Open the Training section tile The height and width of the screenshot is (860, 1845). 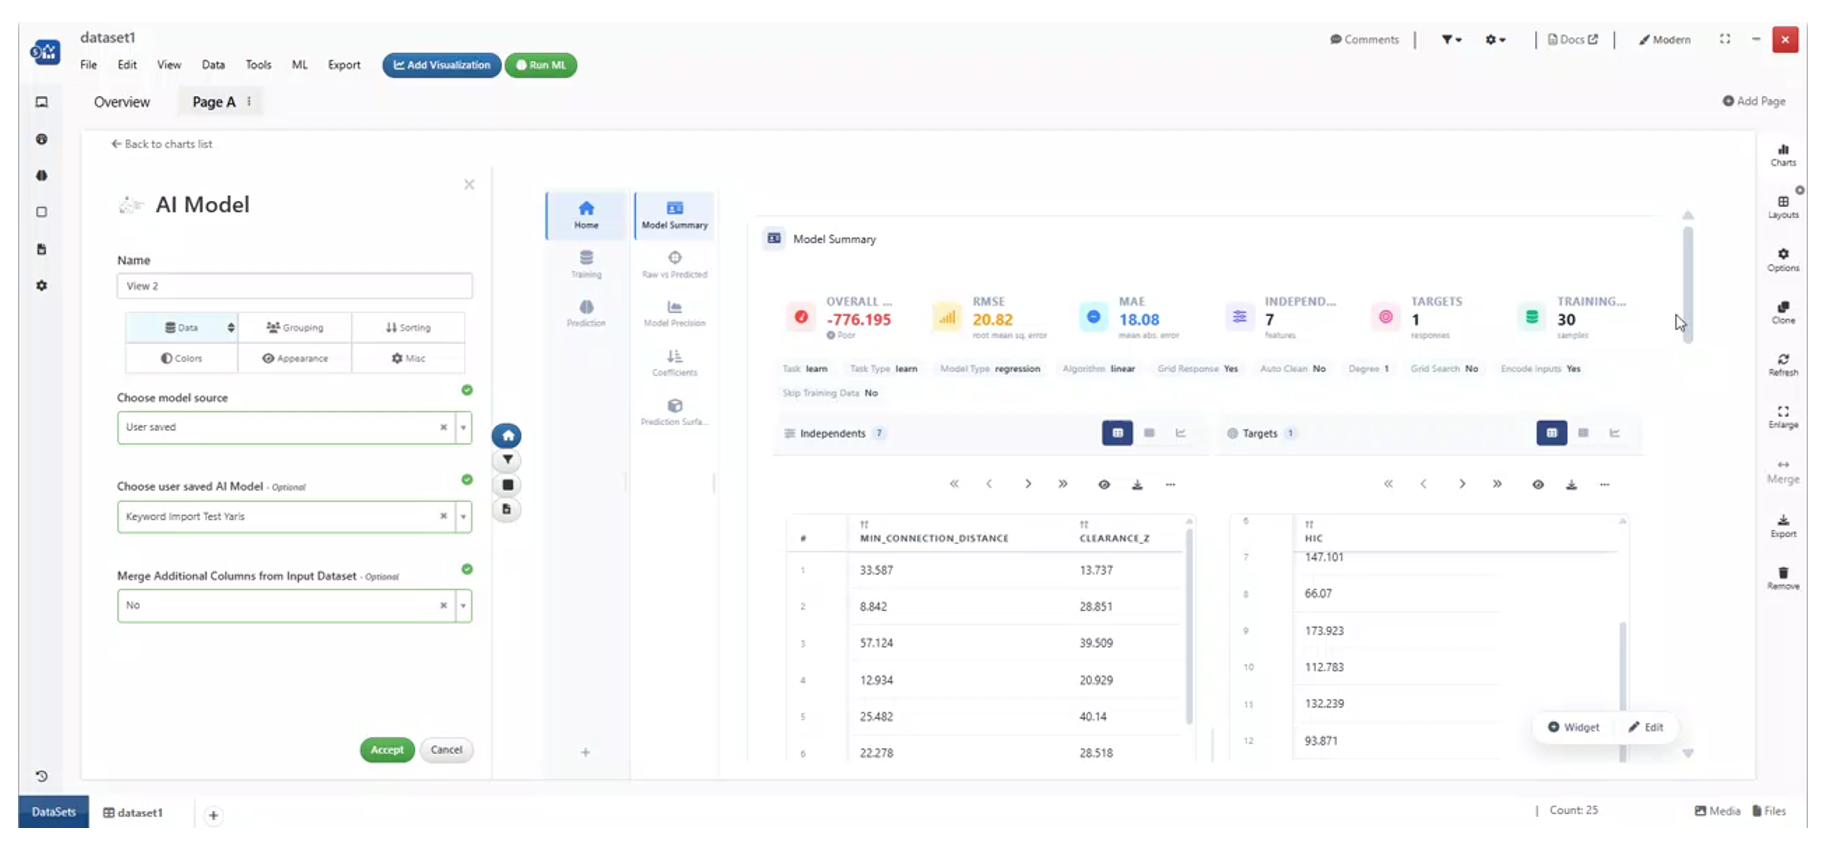(586, 264)
